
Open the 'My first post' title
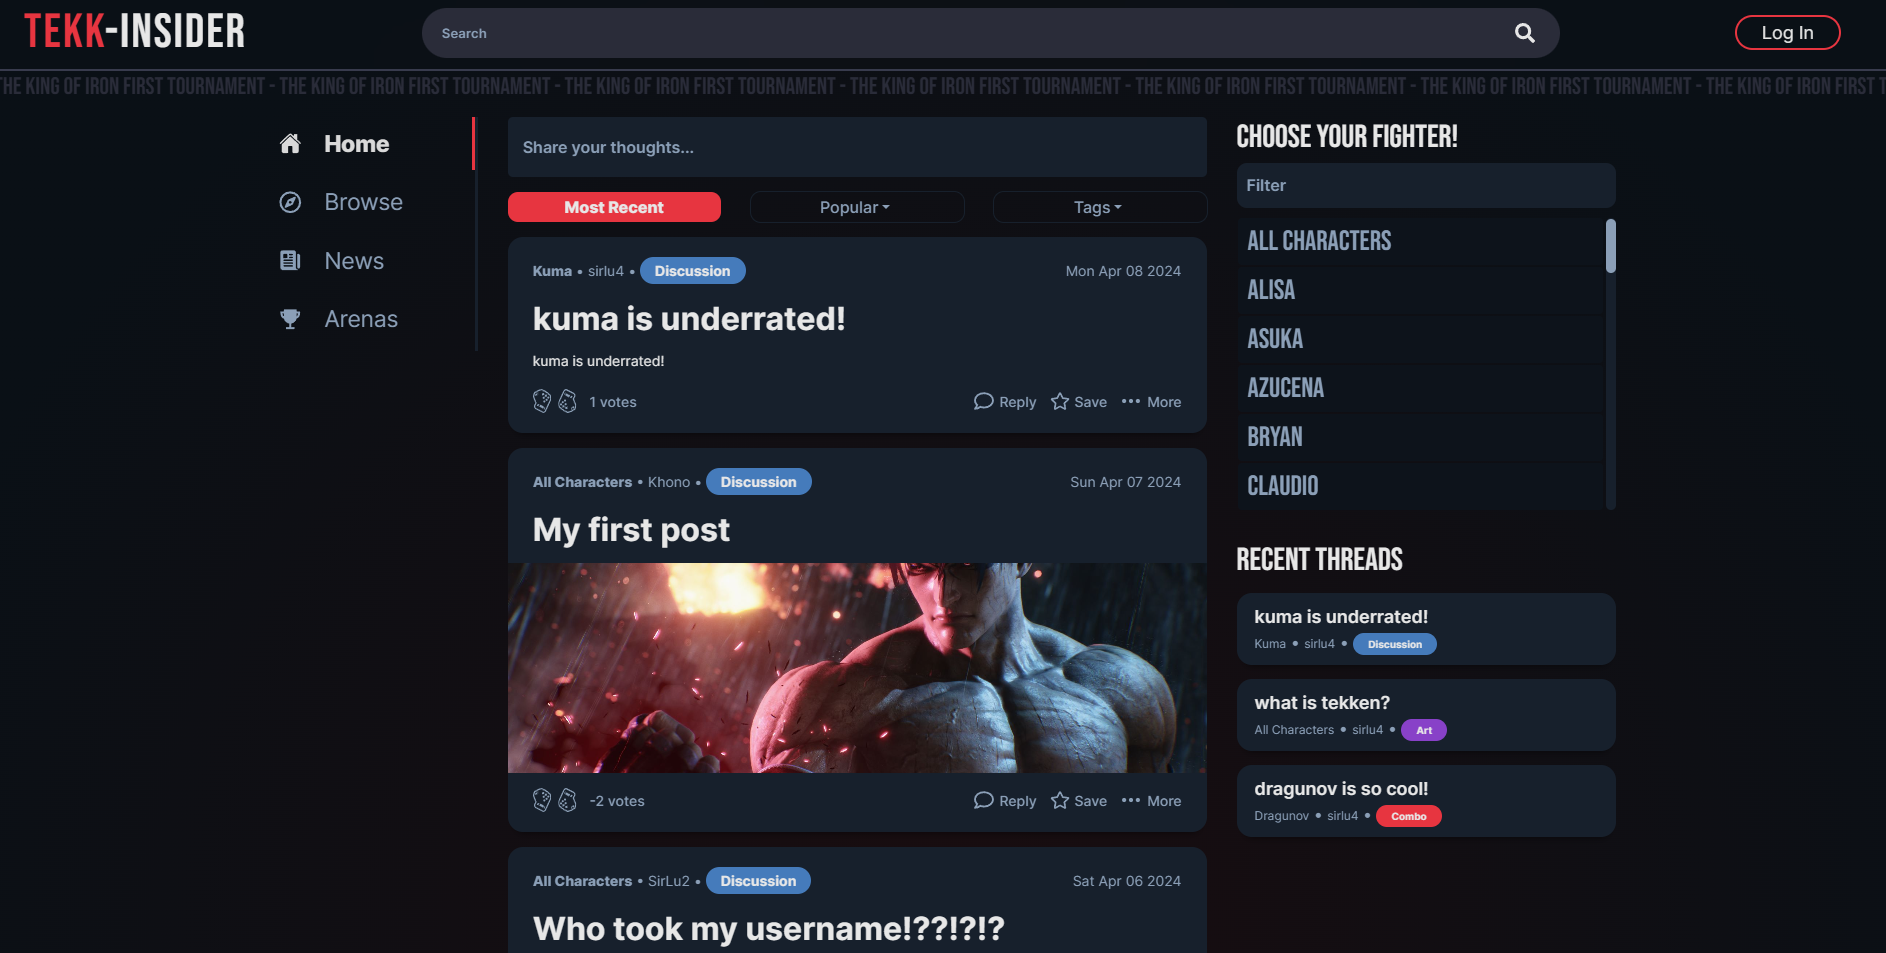(631, 529)
